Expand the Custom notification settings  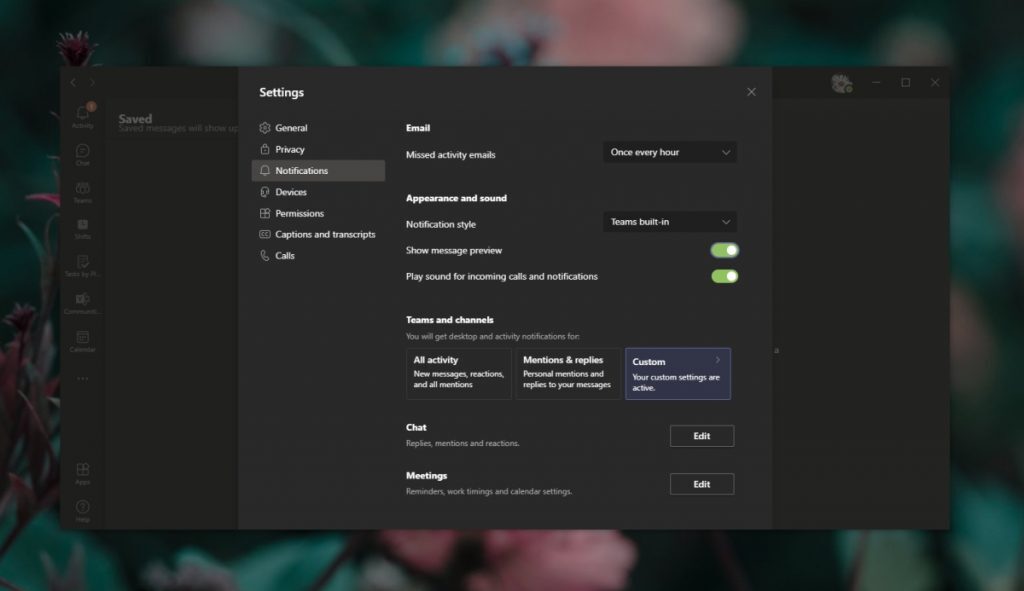[x=677, y=373]
